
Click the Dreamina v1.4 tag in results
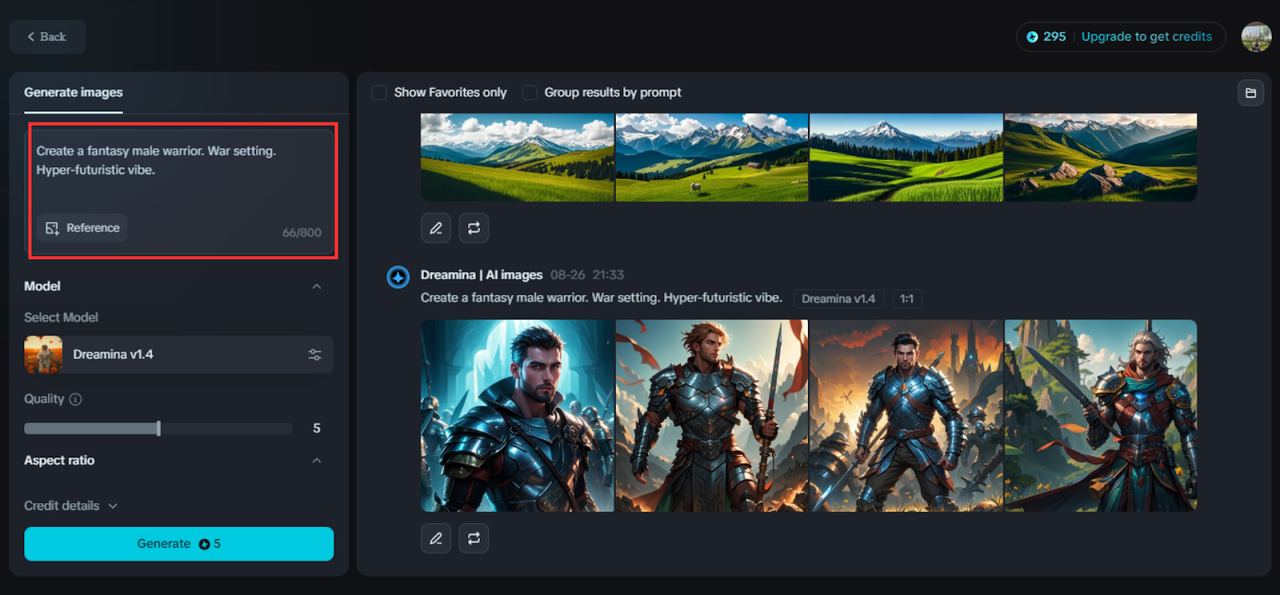tap(839, 299)
